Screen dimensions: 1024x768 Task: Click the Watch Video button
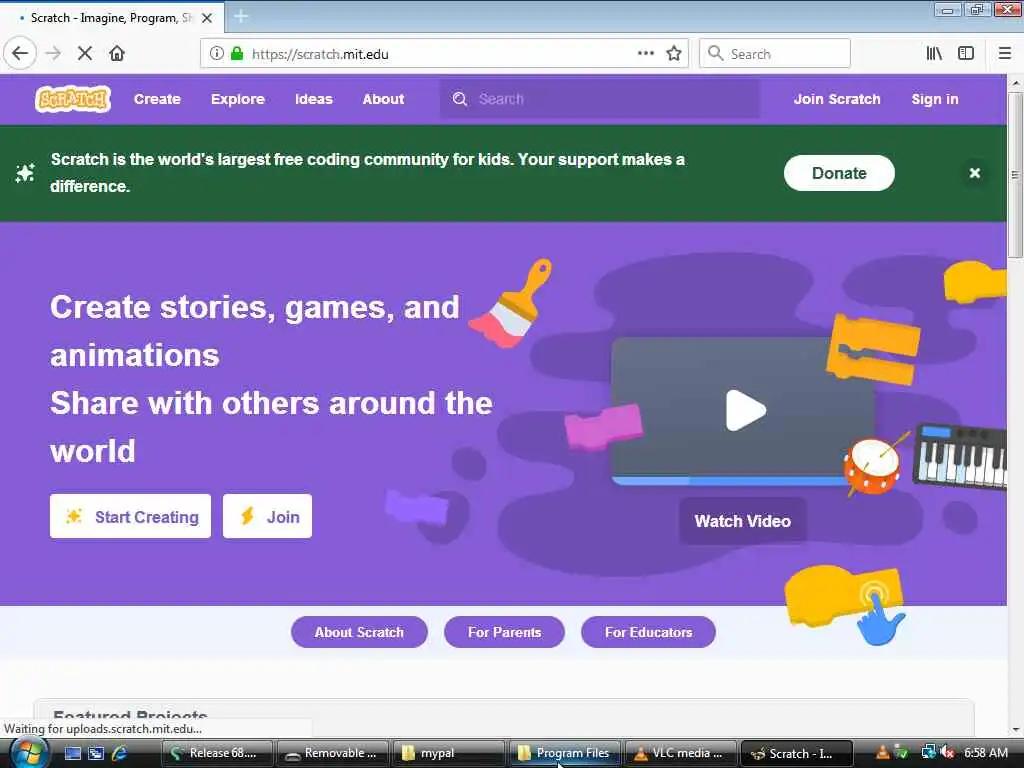(x=743, y=521)
